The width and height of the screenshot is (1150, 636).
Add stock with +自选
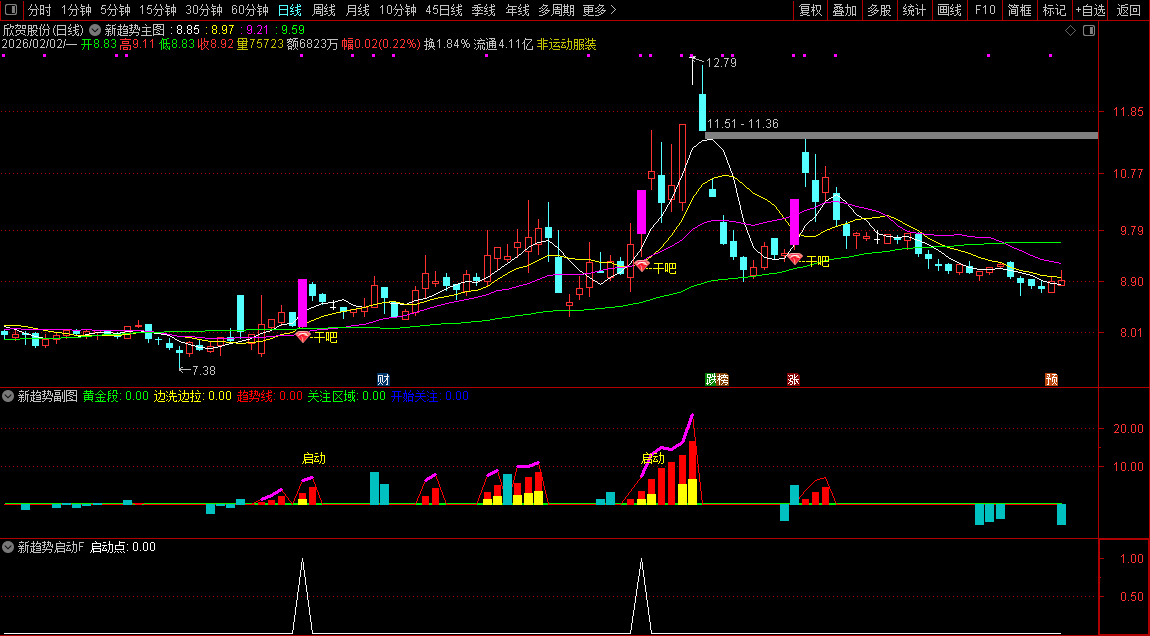[x=1090, y=10]
